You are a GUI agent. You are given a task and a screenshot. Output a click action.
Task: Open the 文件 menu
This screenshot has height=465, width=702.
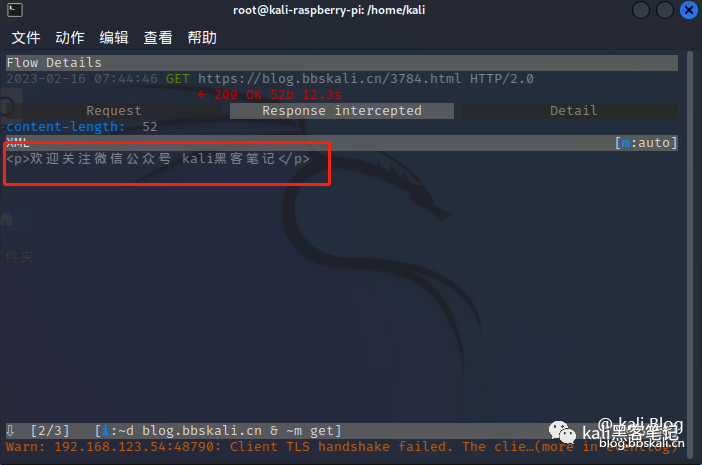point(26,38)
